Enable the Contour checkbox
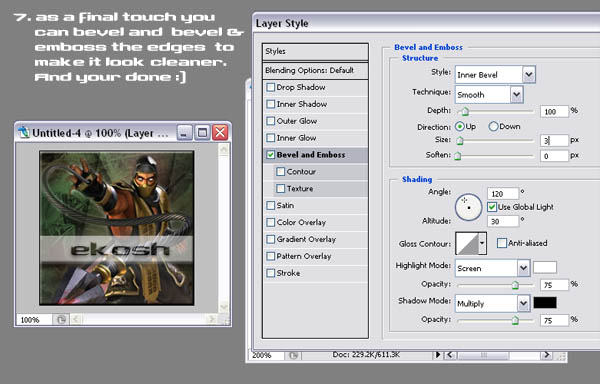Screen dimensions: 600x384 point(280,171)
